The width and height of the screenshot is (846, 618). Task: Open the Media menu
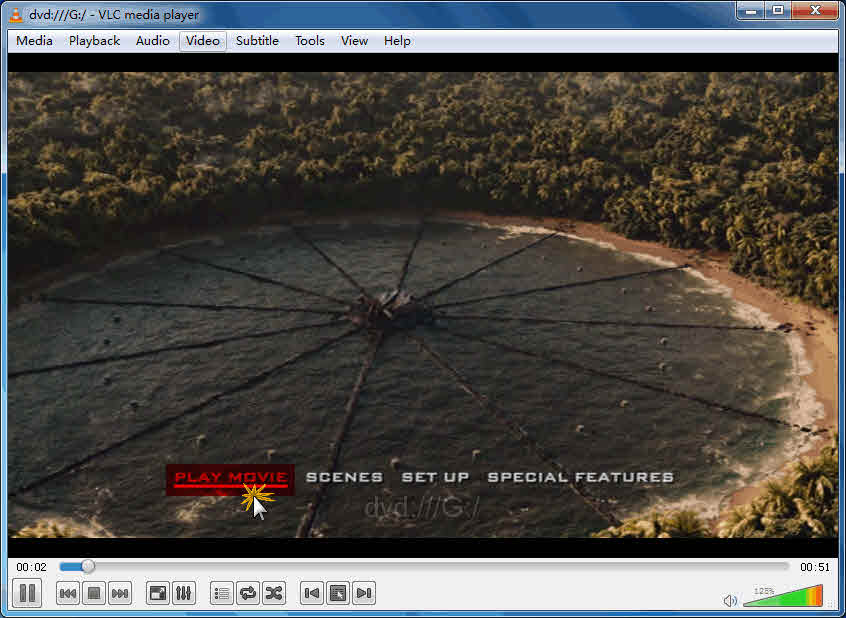[35, 41]
